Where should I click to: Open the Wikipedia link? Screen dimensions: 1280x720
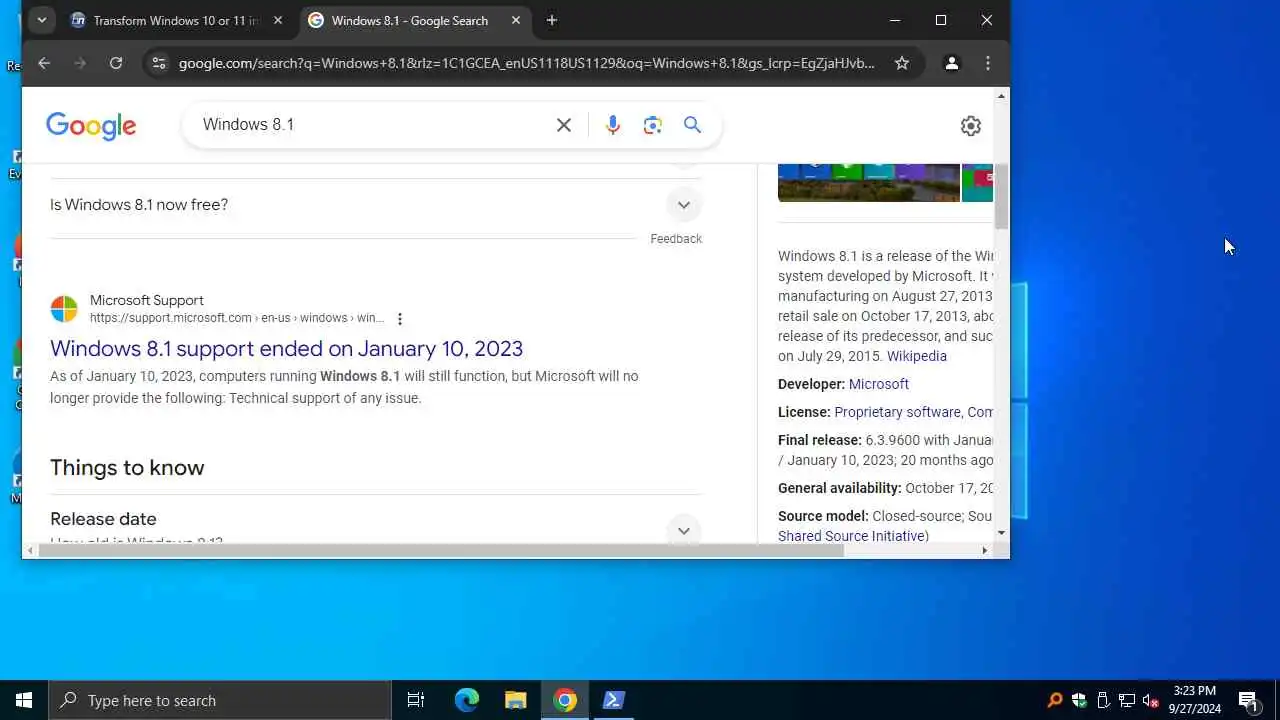[x=917, y=356]
